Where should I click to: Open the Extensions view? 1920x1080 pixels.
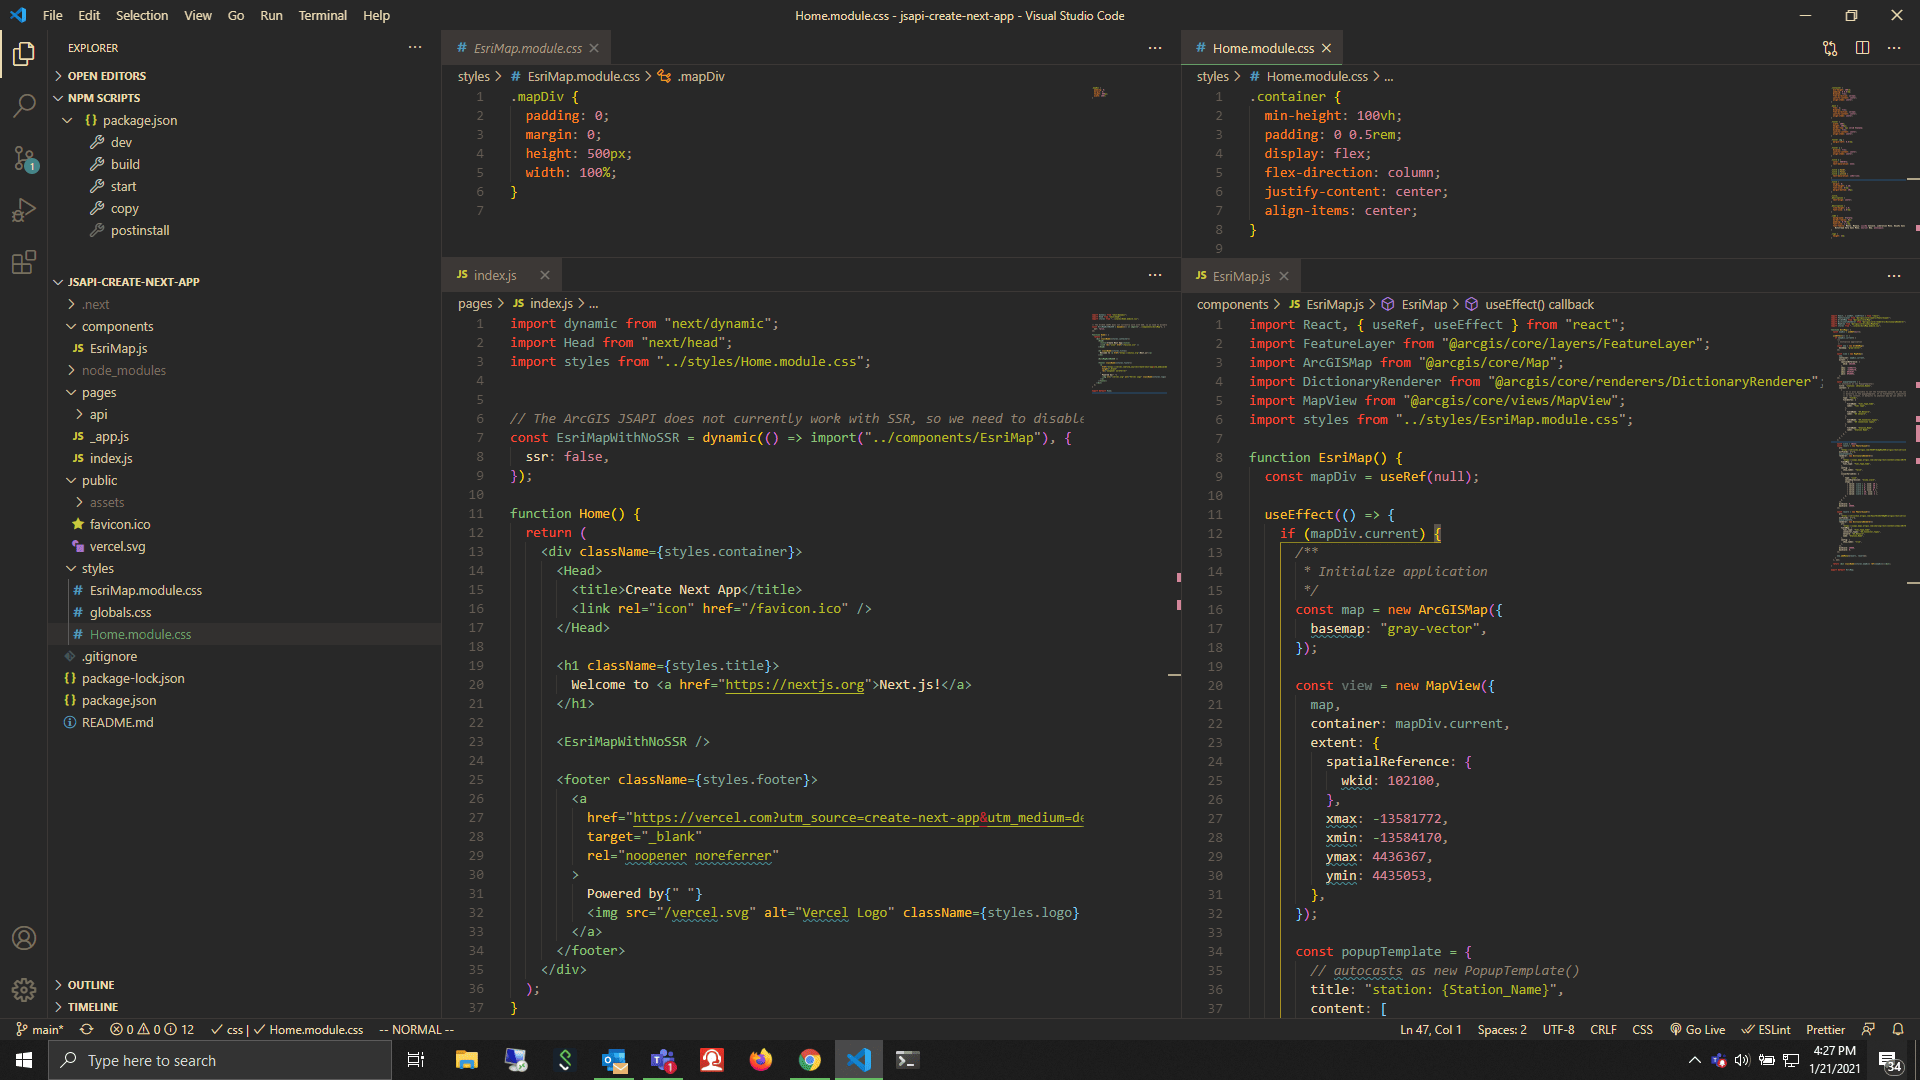[x=24, y=262]
